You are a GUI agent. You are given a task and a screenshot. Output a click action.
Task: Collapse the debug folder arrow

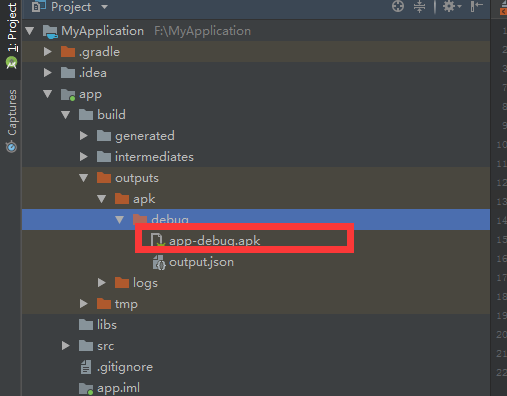[x=120, y=220]
